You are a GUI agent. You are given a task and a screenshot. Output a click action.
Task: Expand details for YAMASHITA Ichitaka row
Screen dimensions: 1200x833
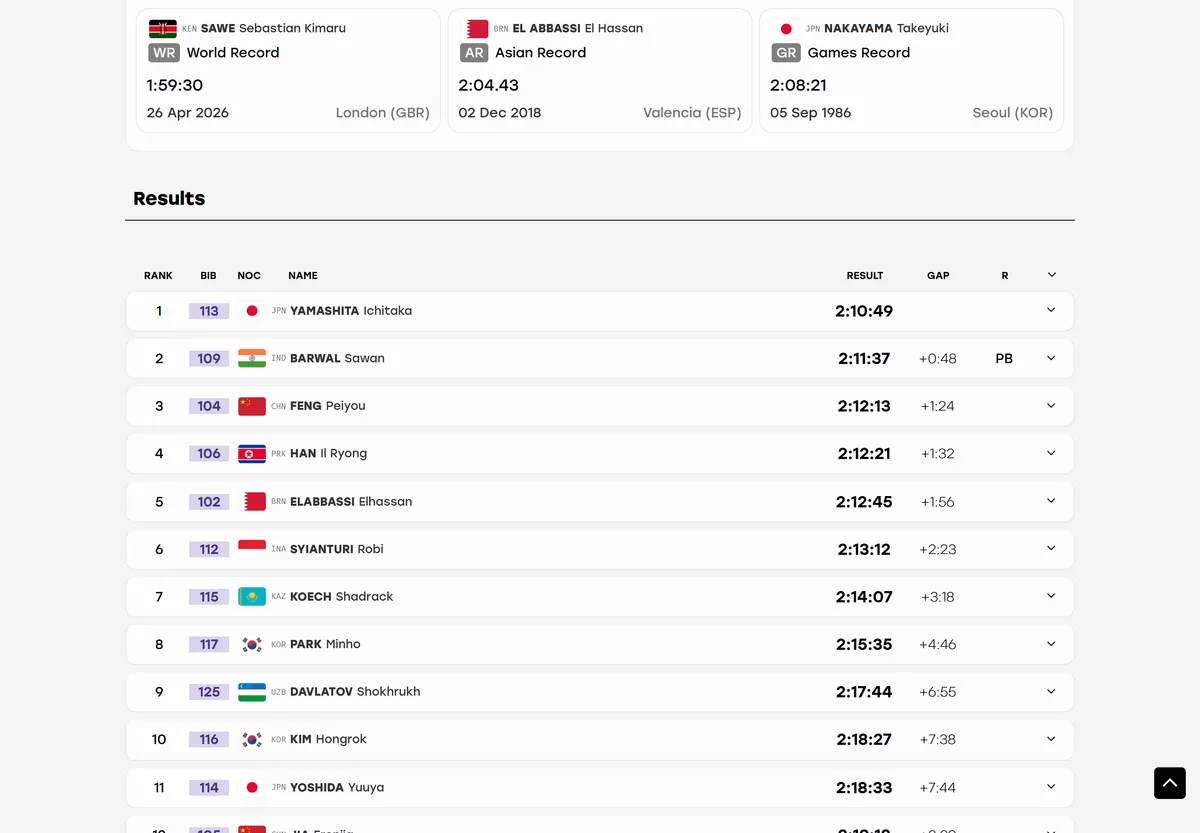(x=1051, y=310)
